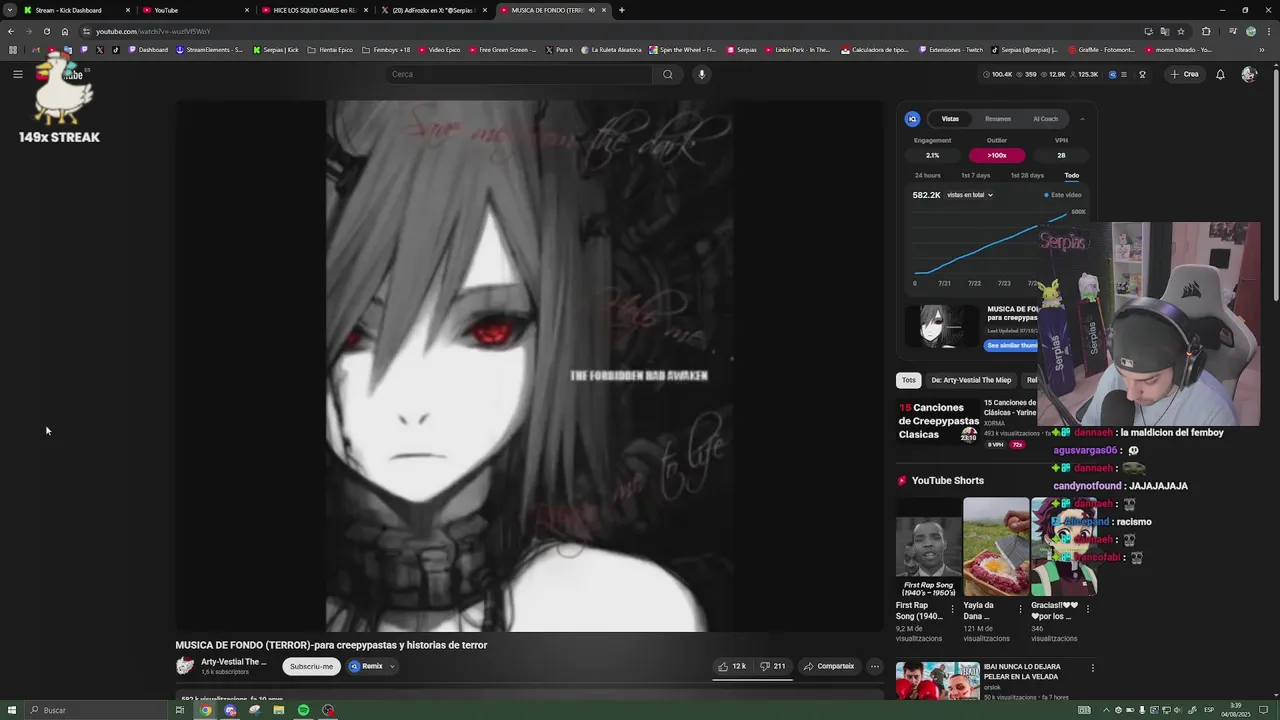Viewport: 1280px width, 720px height.
Task: Open options for IBAI NUNCA LO DEJARA video
Action: point(1092,668)
